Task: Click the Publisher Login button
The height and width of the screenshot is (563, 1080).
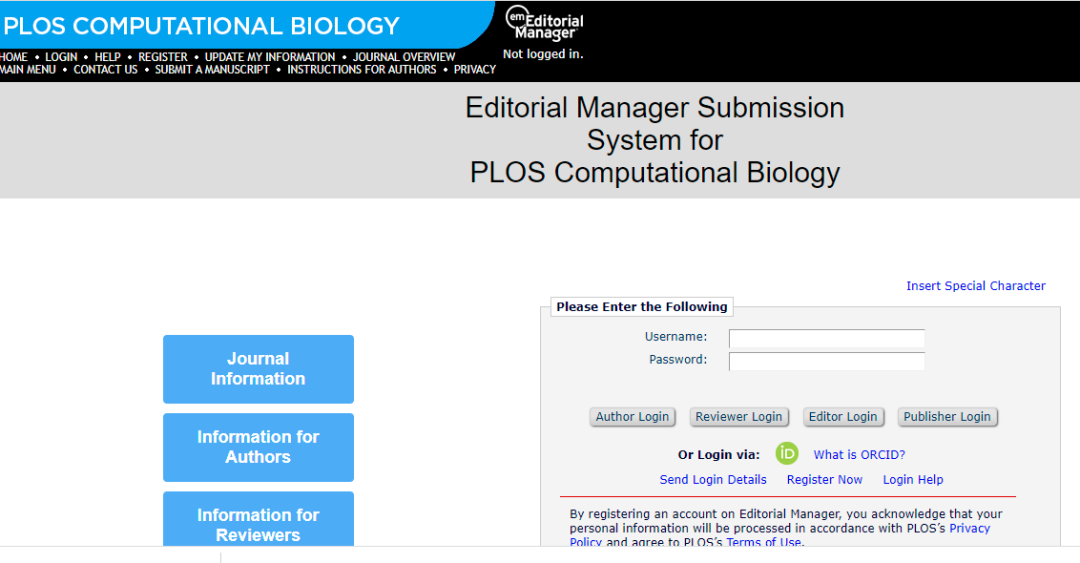Action: pyautogui.click(x=947, y=417)
